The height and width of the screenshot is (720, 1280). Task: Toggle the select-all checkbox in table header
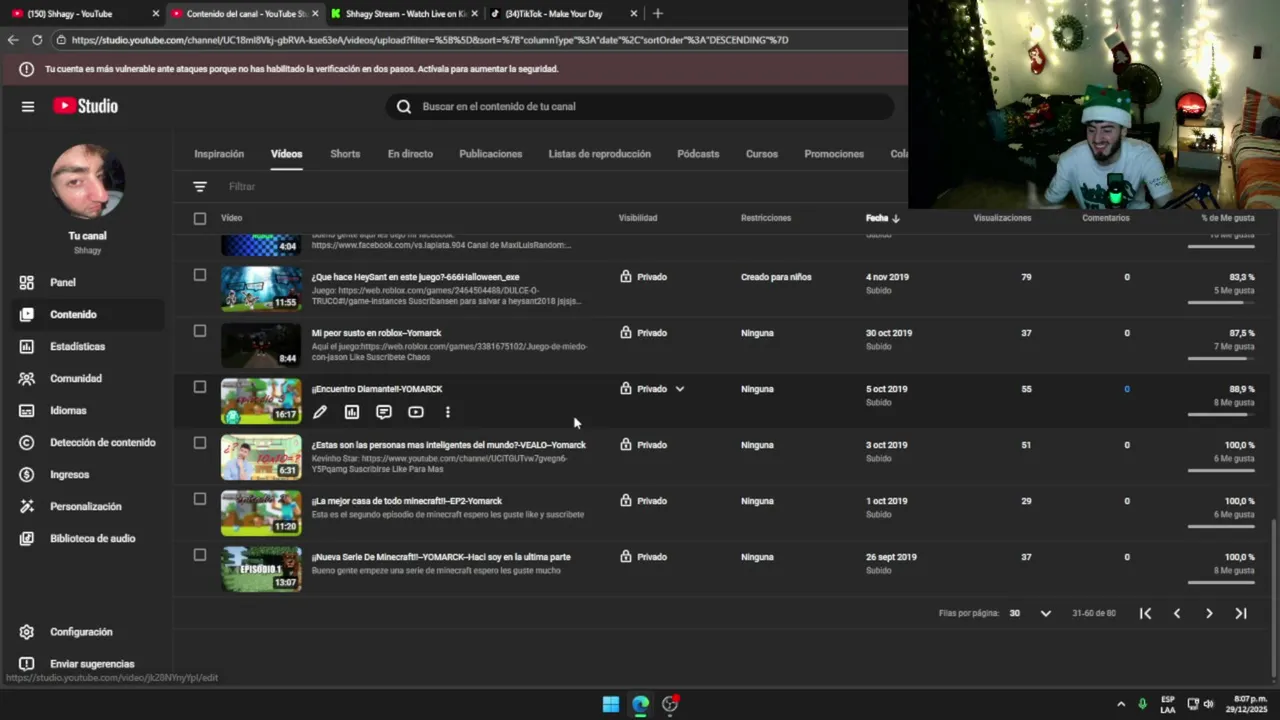[200, 218]
